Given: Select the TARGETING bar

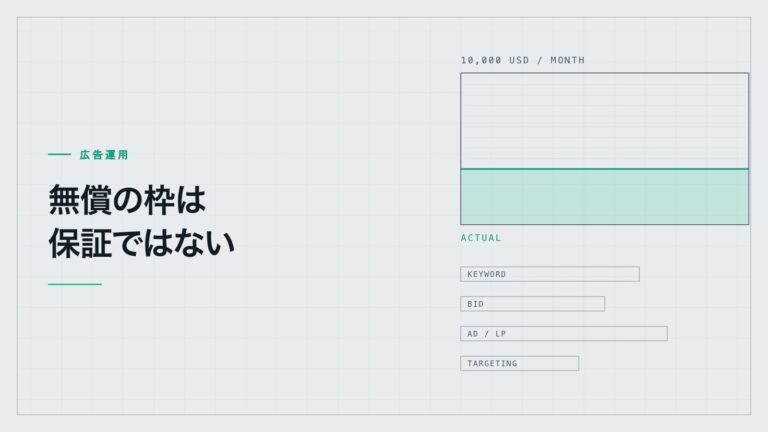Looking at the screenshot, I should pos(520,363).
